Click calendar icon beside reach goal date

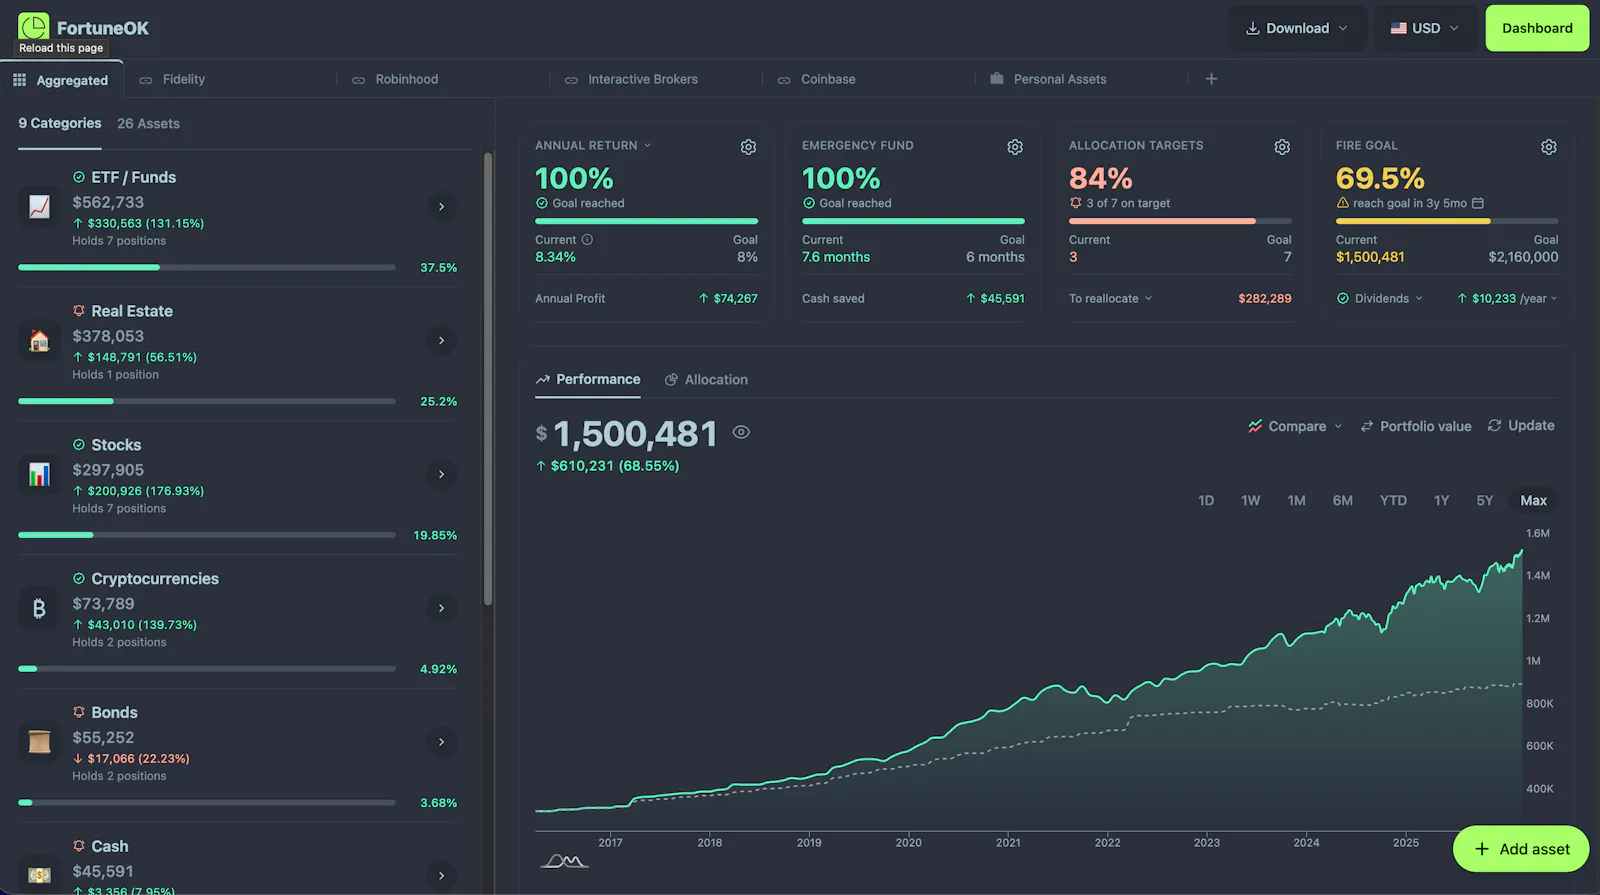[x=1478, y=203]
